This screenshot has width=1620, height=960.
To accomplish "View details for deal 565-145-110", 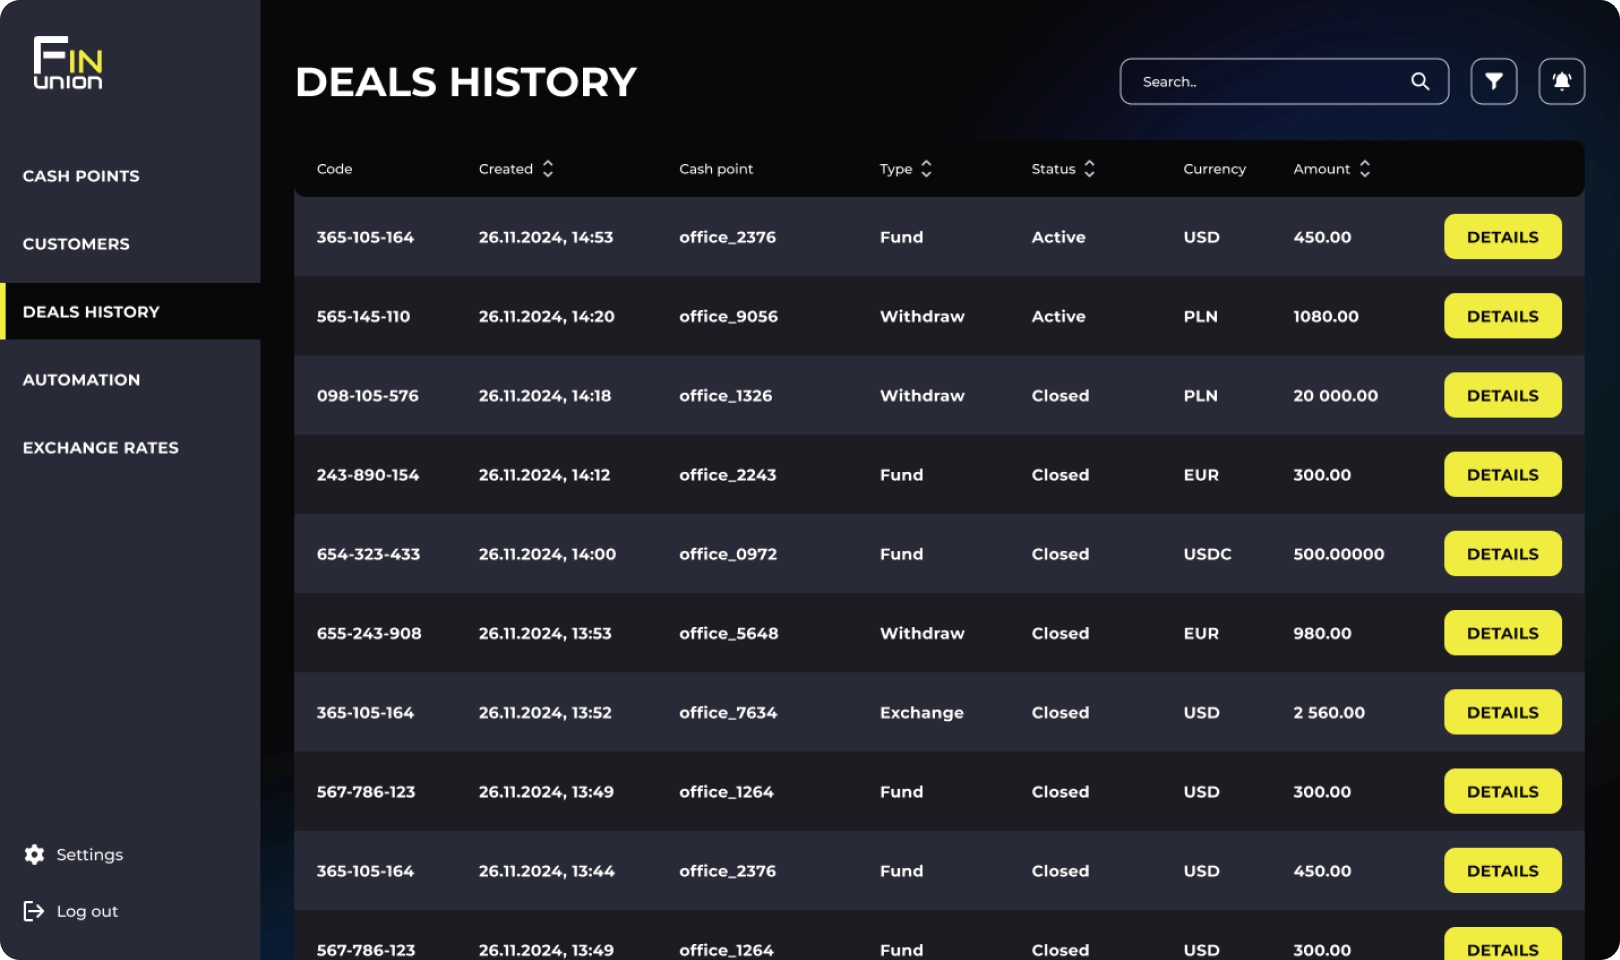I will [x=1502, y=316].
